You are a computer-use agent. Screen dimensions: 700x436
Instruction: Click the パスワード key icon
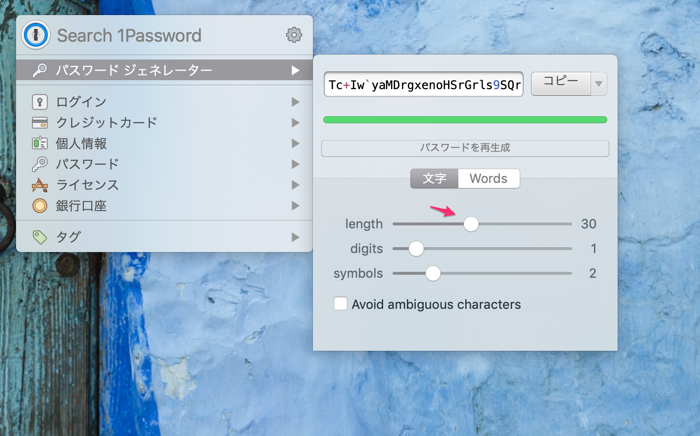pos(40,164)
